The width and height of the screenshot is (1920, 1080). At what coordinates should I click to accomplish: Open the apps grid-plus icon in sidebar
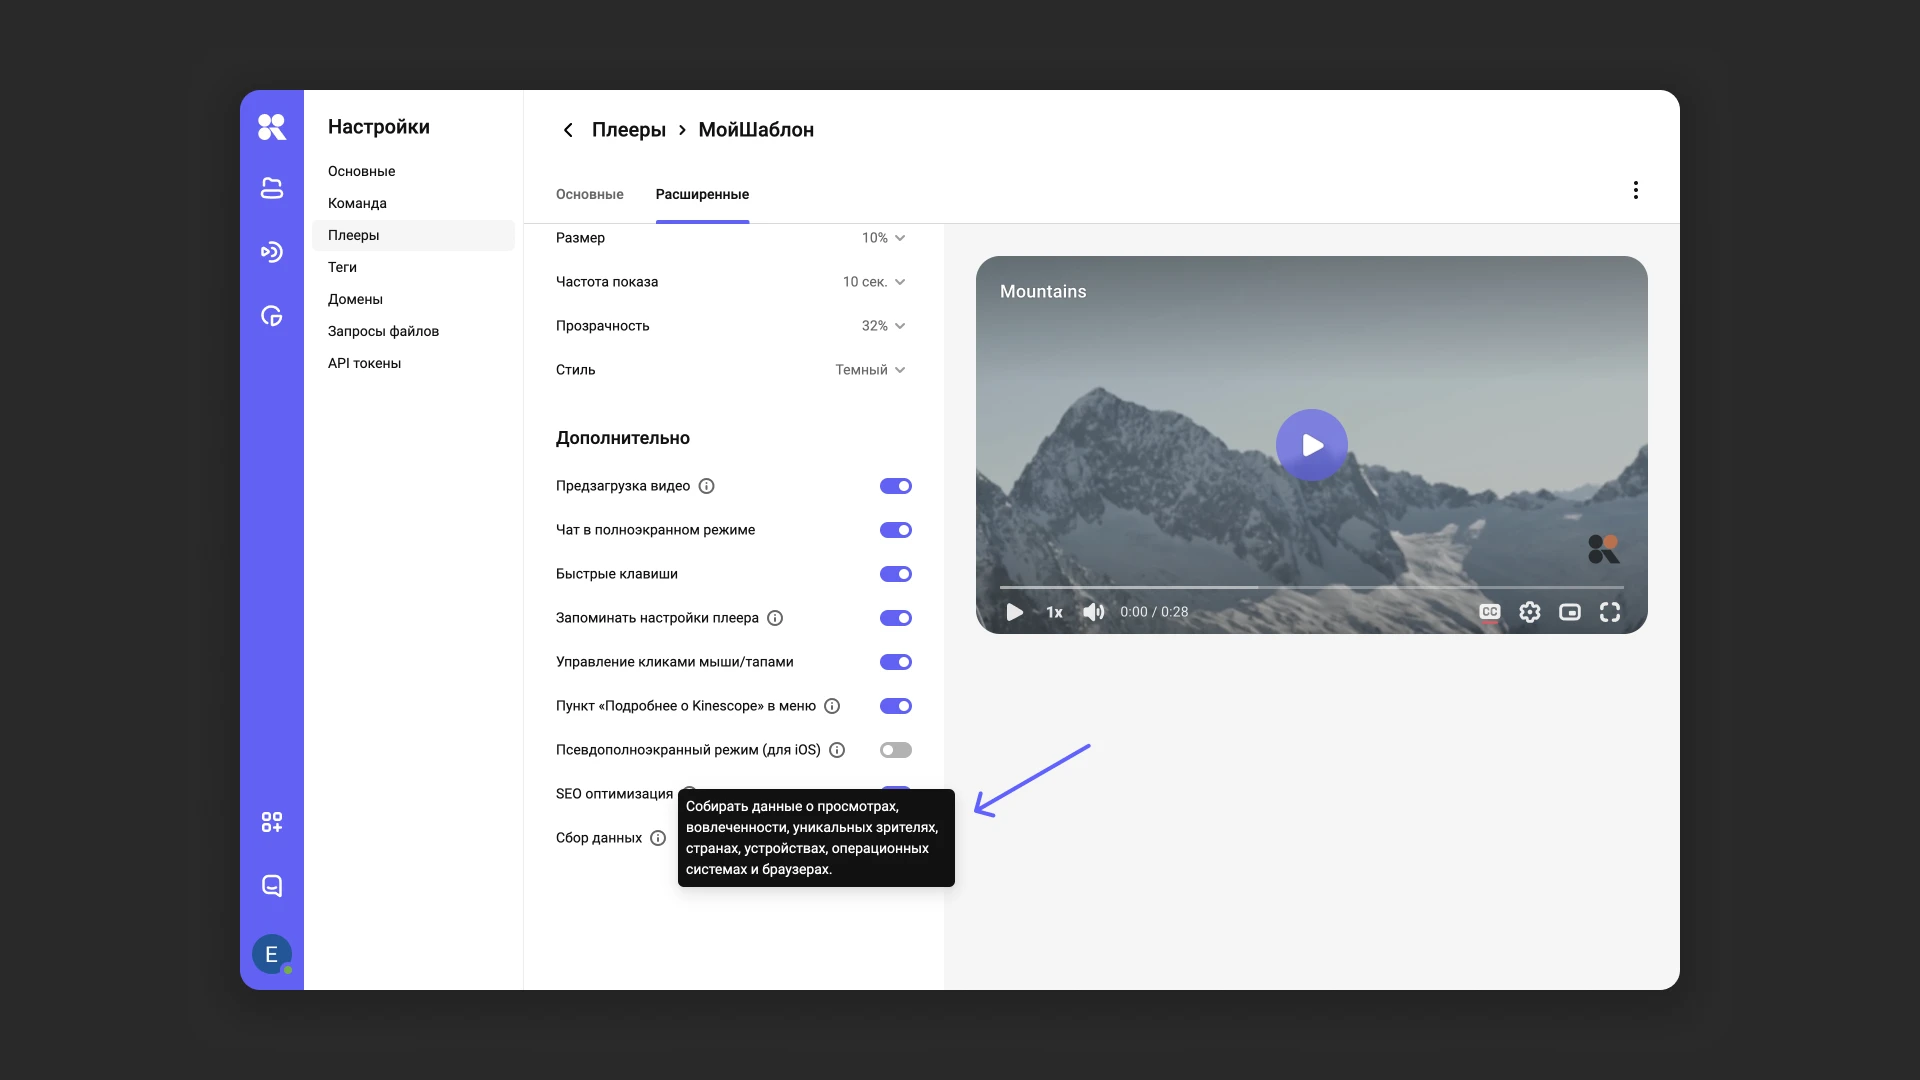pos(271,822)
